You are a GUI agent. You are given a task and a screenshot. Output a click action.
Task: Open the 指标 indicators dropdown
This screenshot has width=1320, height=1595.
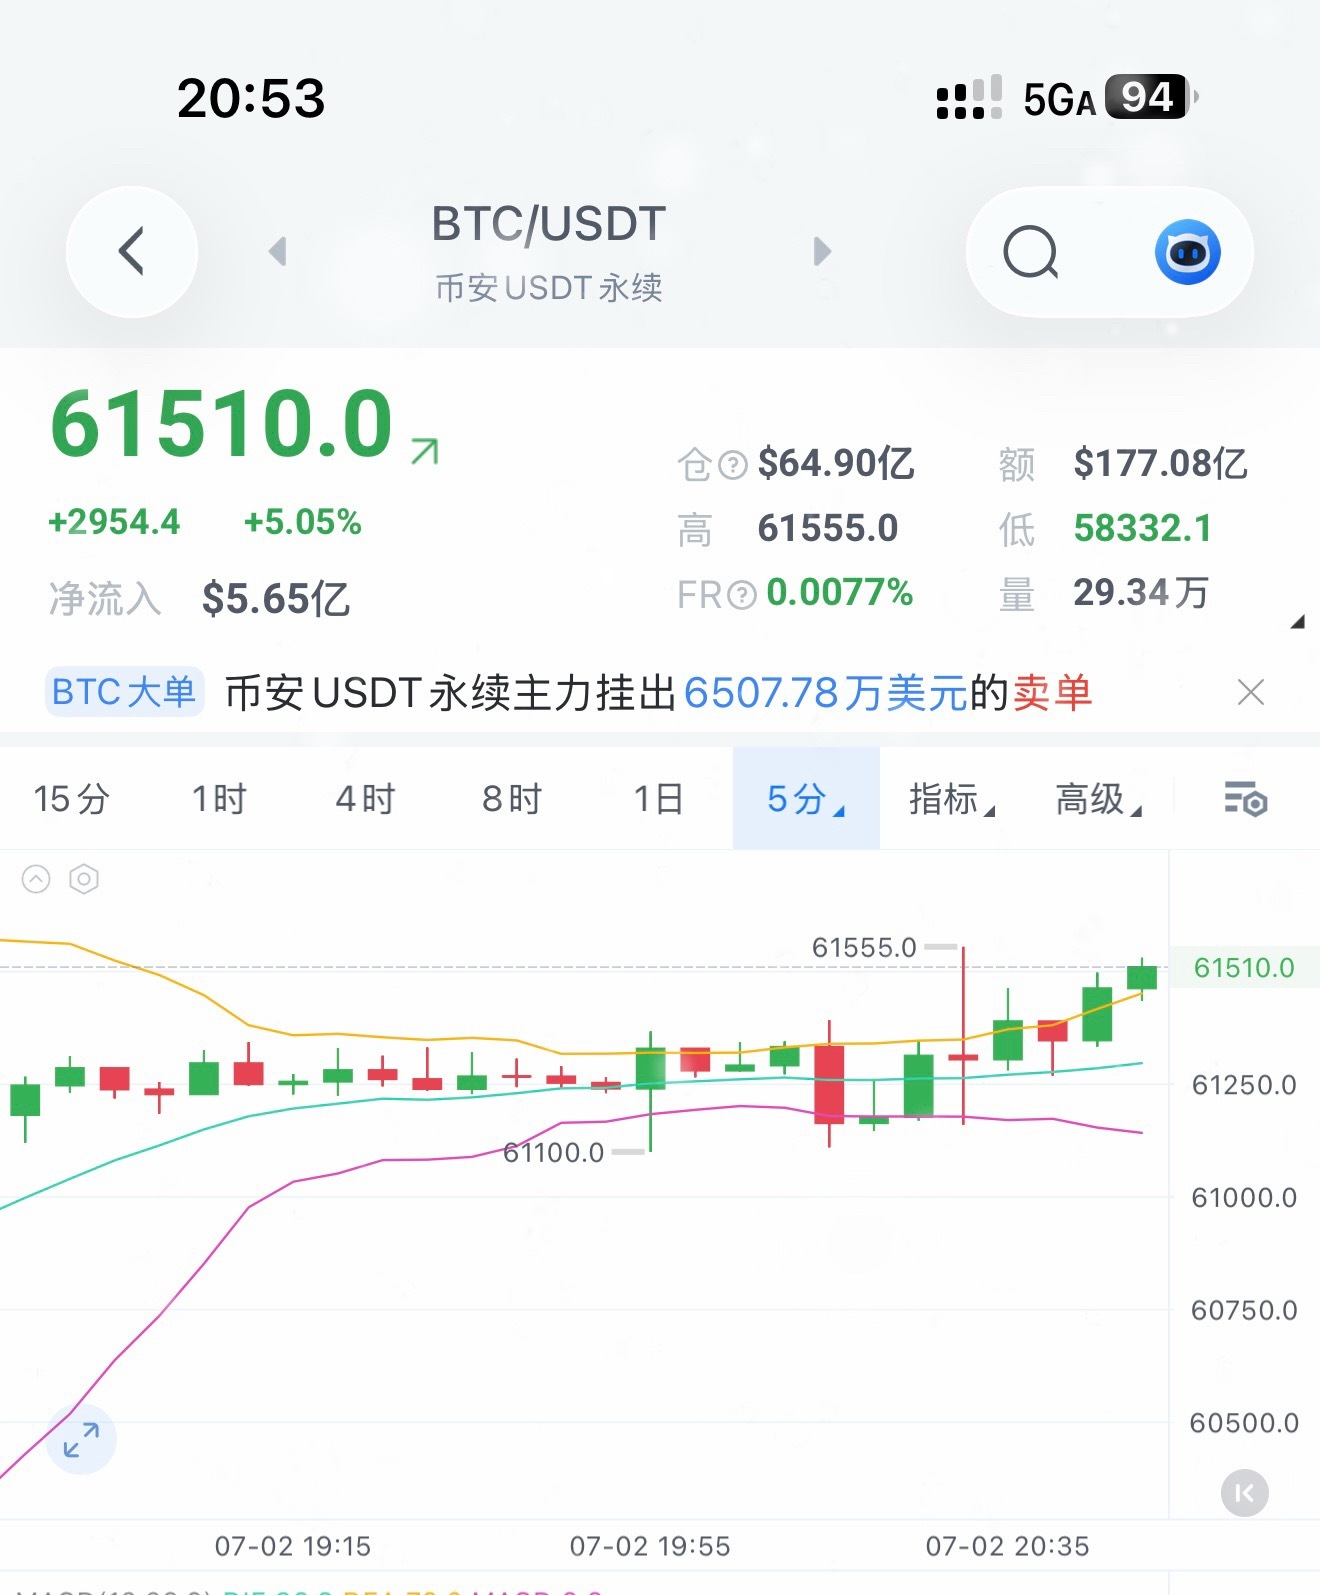coord(951,799)
